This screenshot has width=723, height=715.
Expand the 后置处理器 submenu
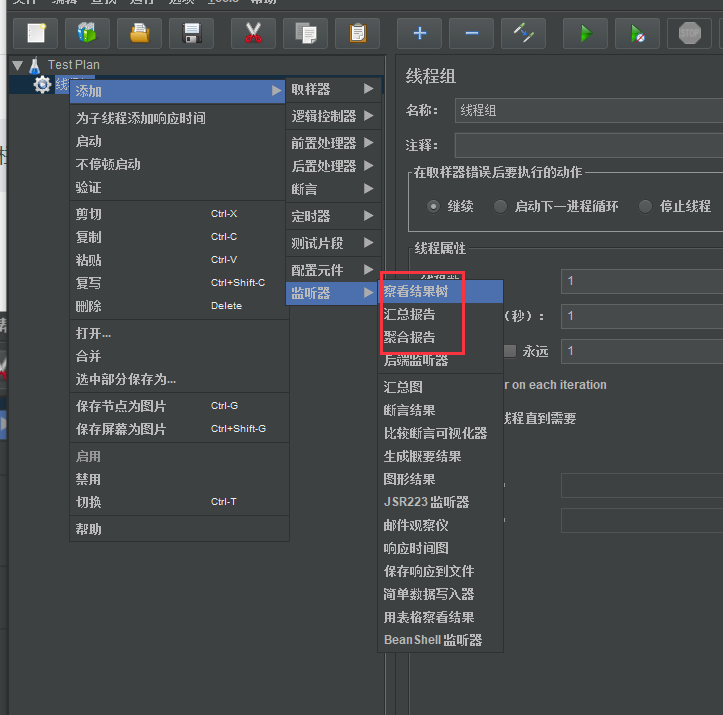tap(333, 166)
